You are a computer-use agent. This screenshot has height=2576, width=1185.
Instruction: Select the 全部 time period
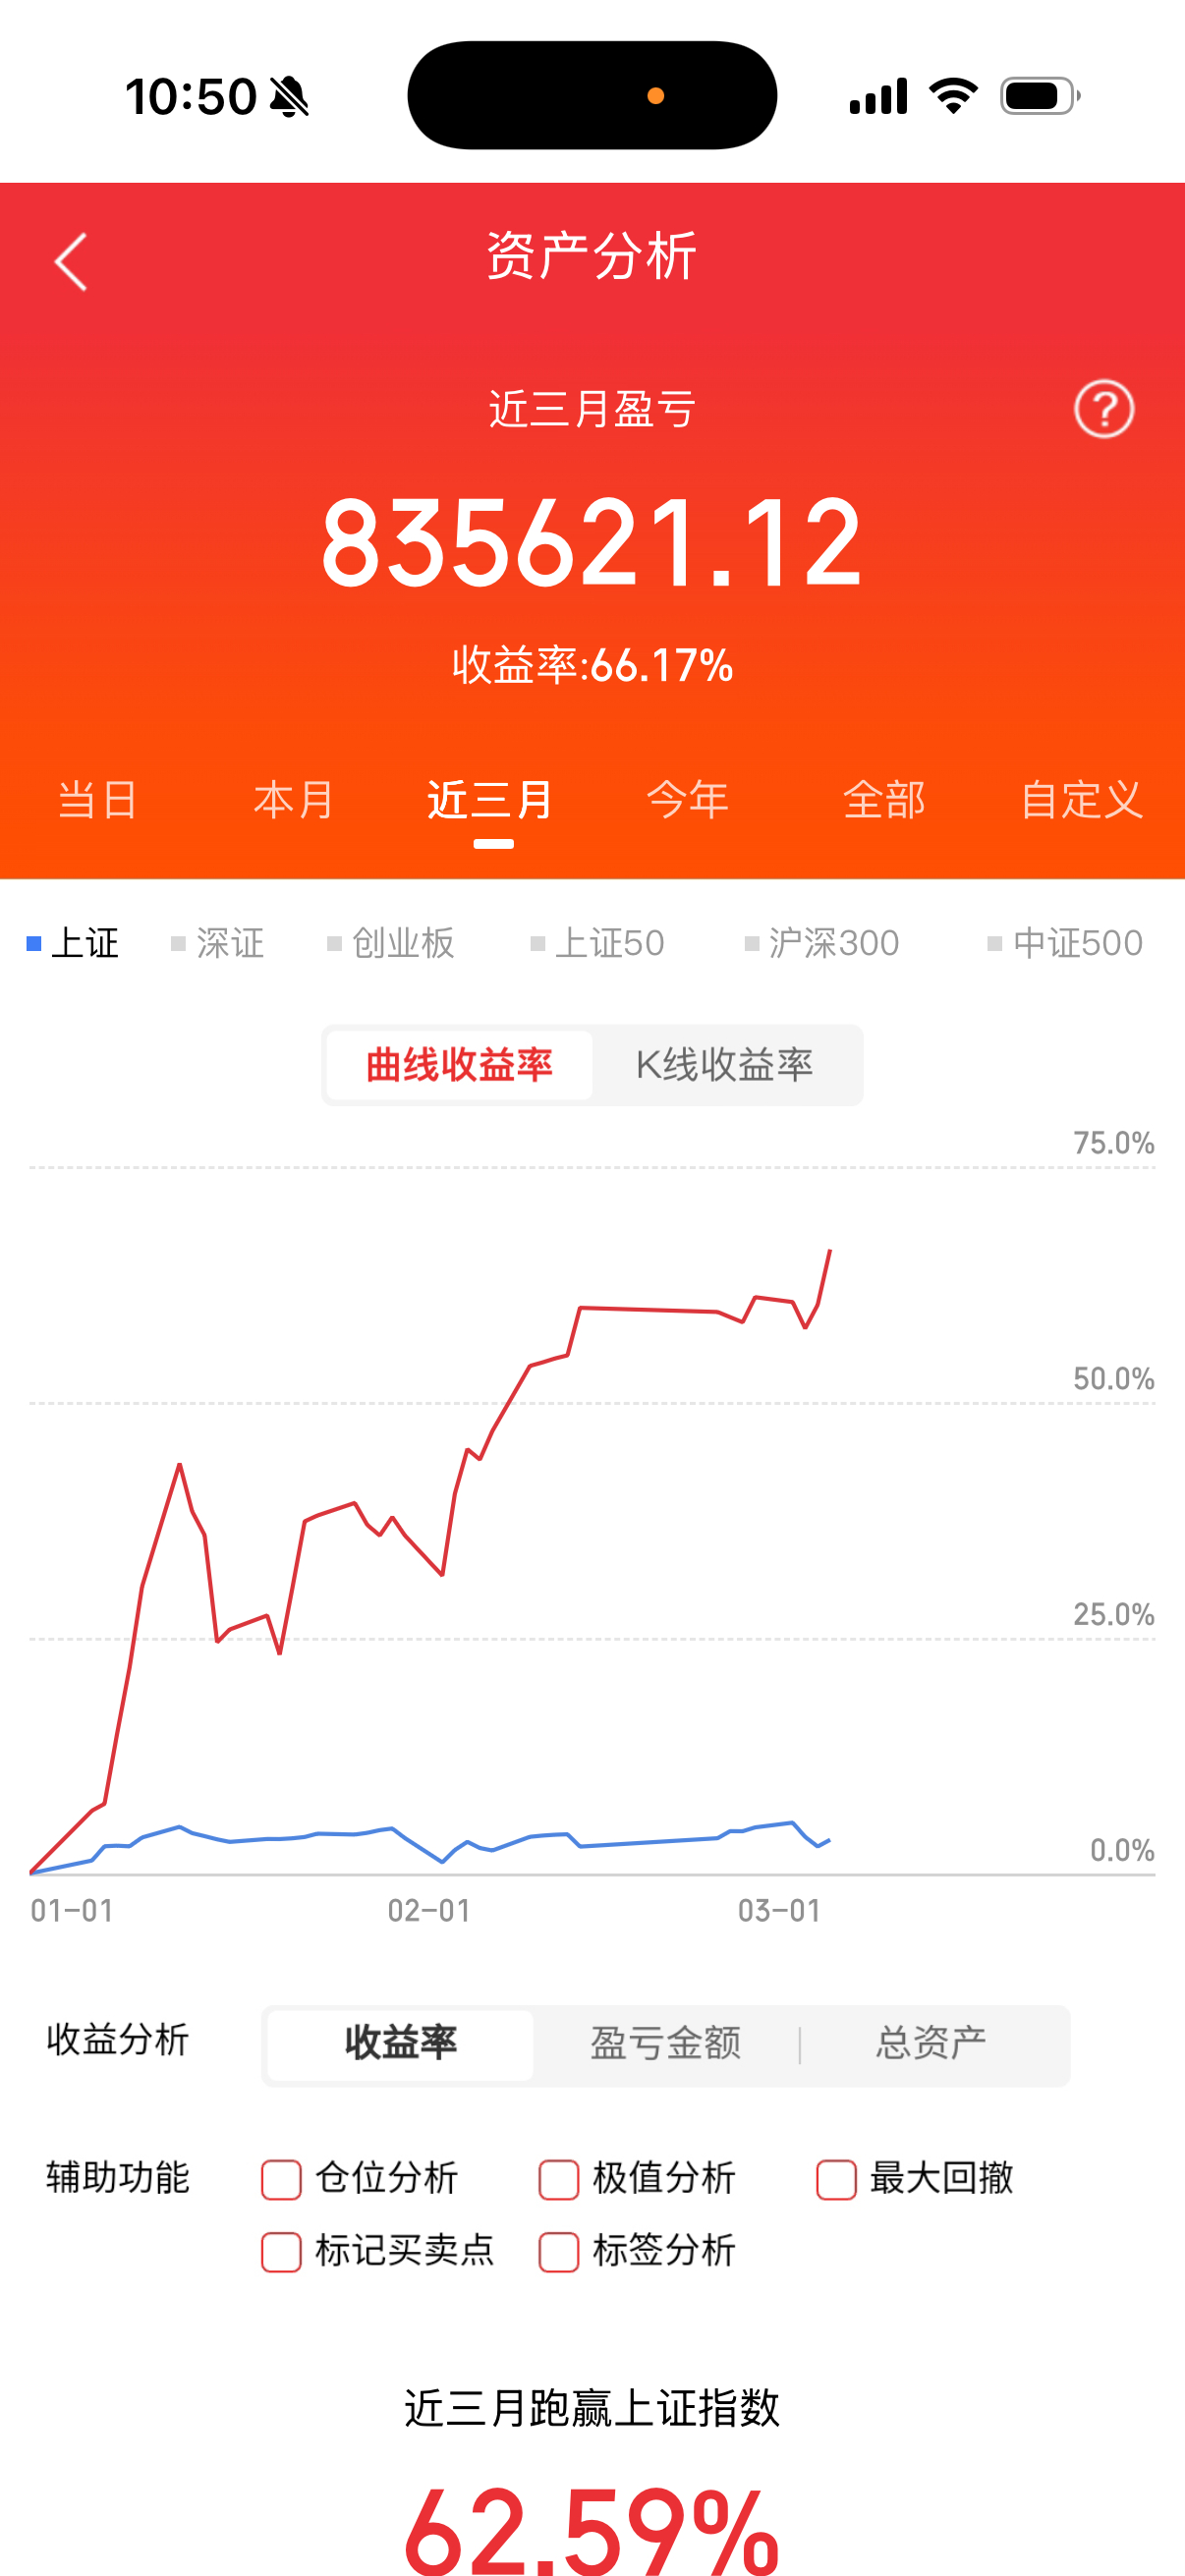click(884, 799)
